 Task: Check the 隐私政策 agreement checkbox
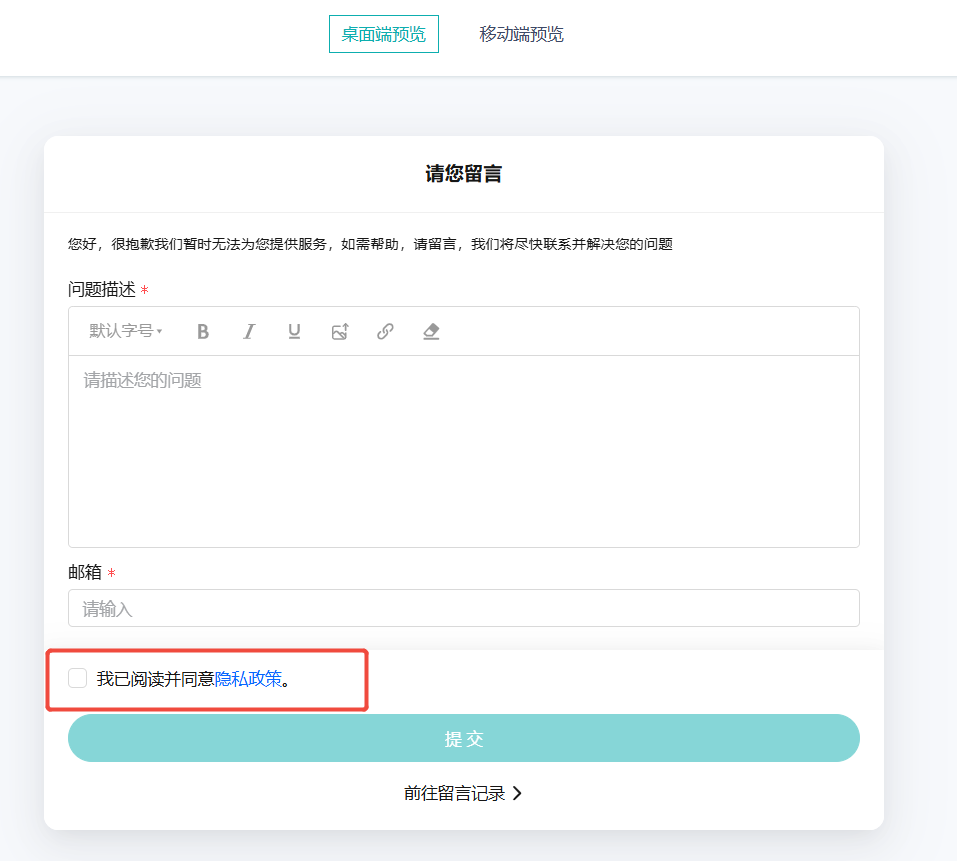[x=77, y=678]
